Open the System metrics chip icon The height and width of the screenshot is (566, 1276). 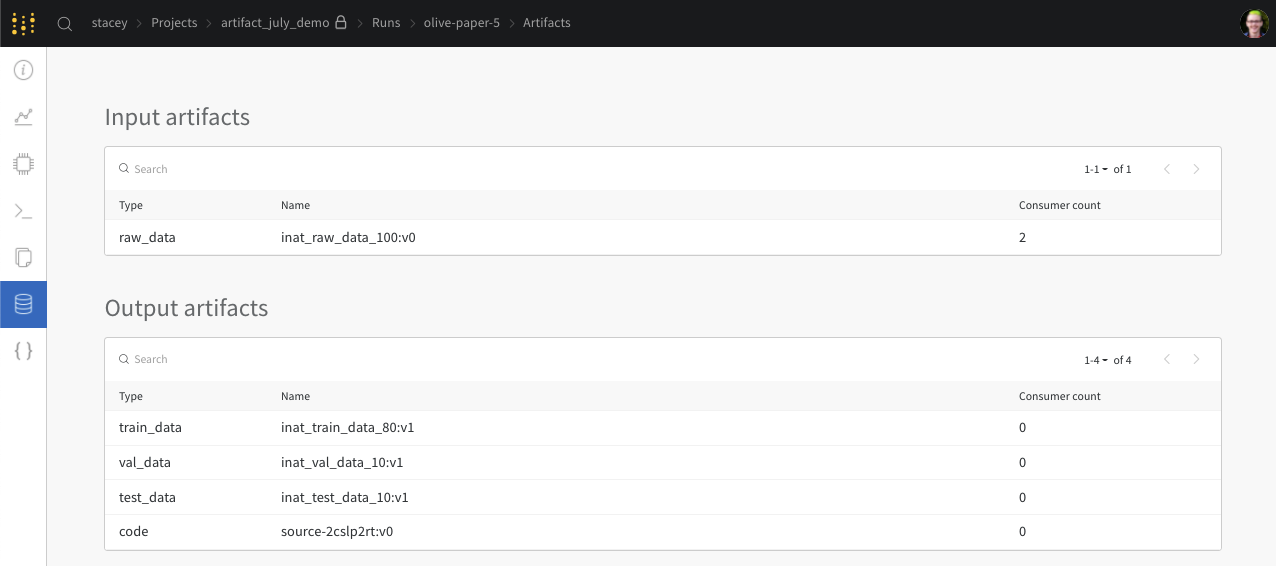click(x=23, y=164)
